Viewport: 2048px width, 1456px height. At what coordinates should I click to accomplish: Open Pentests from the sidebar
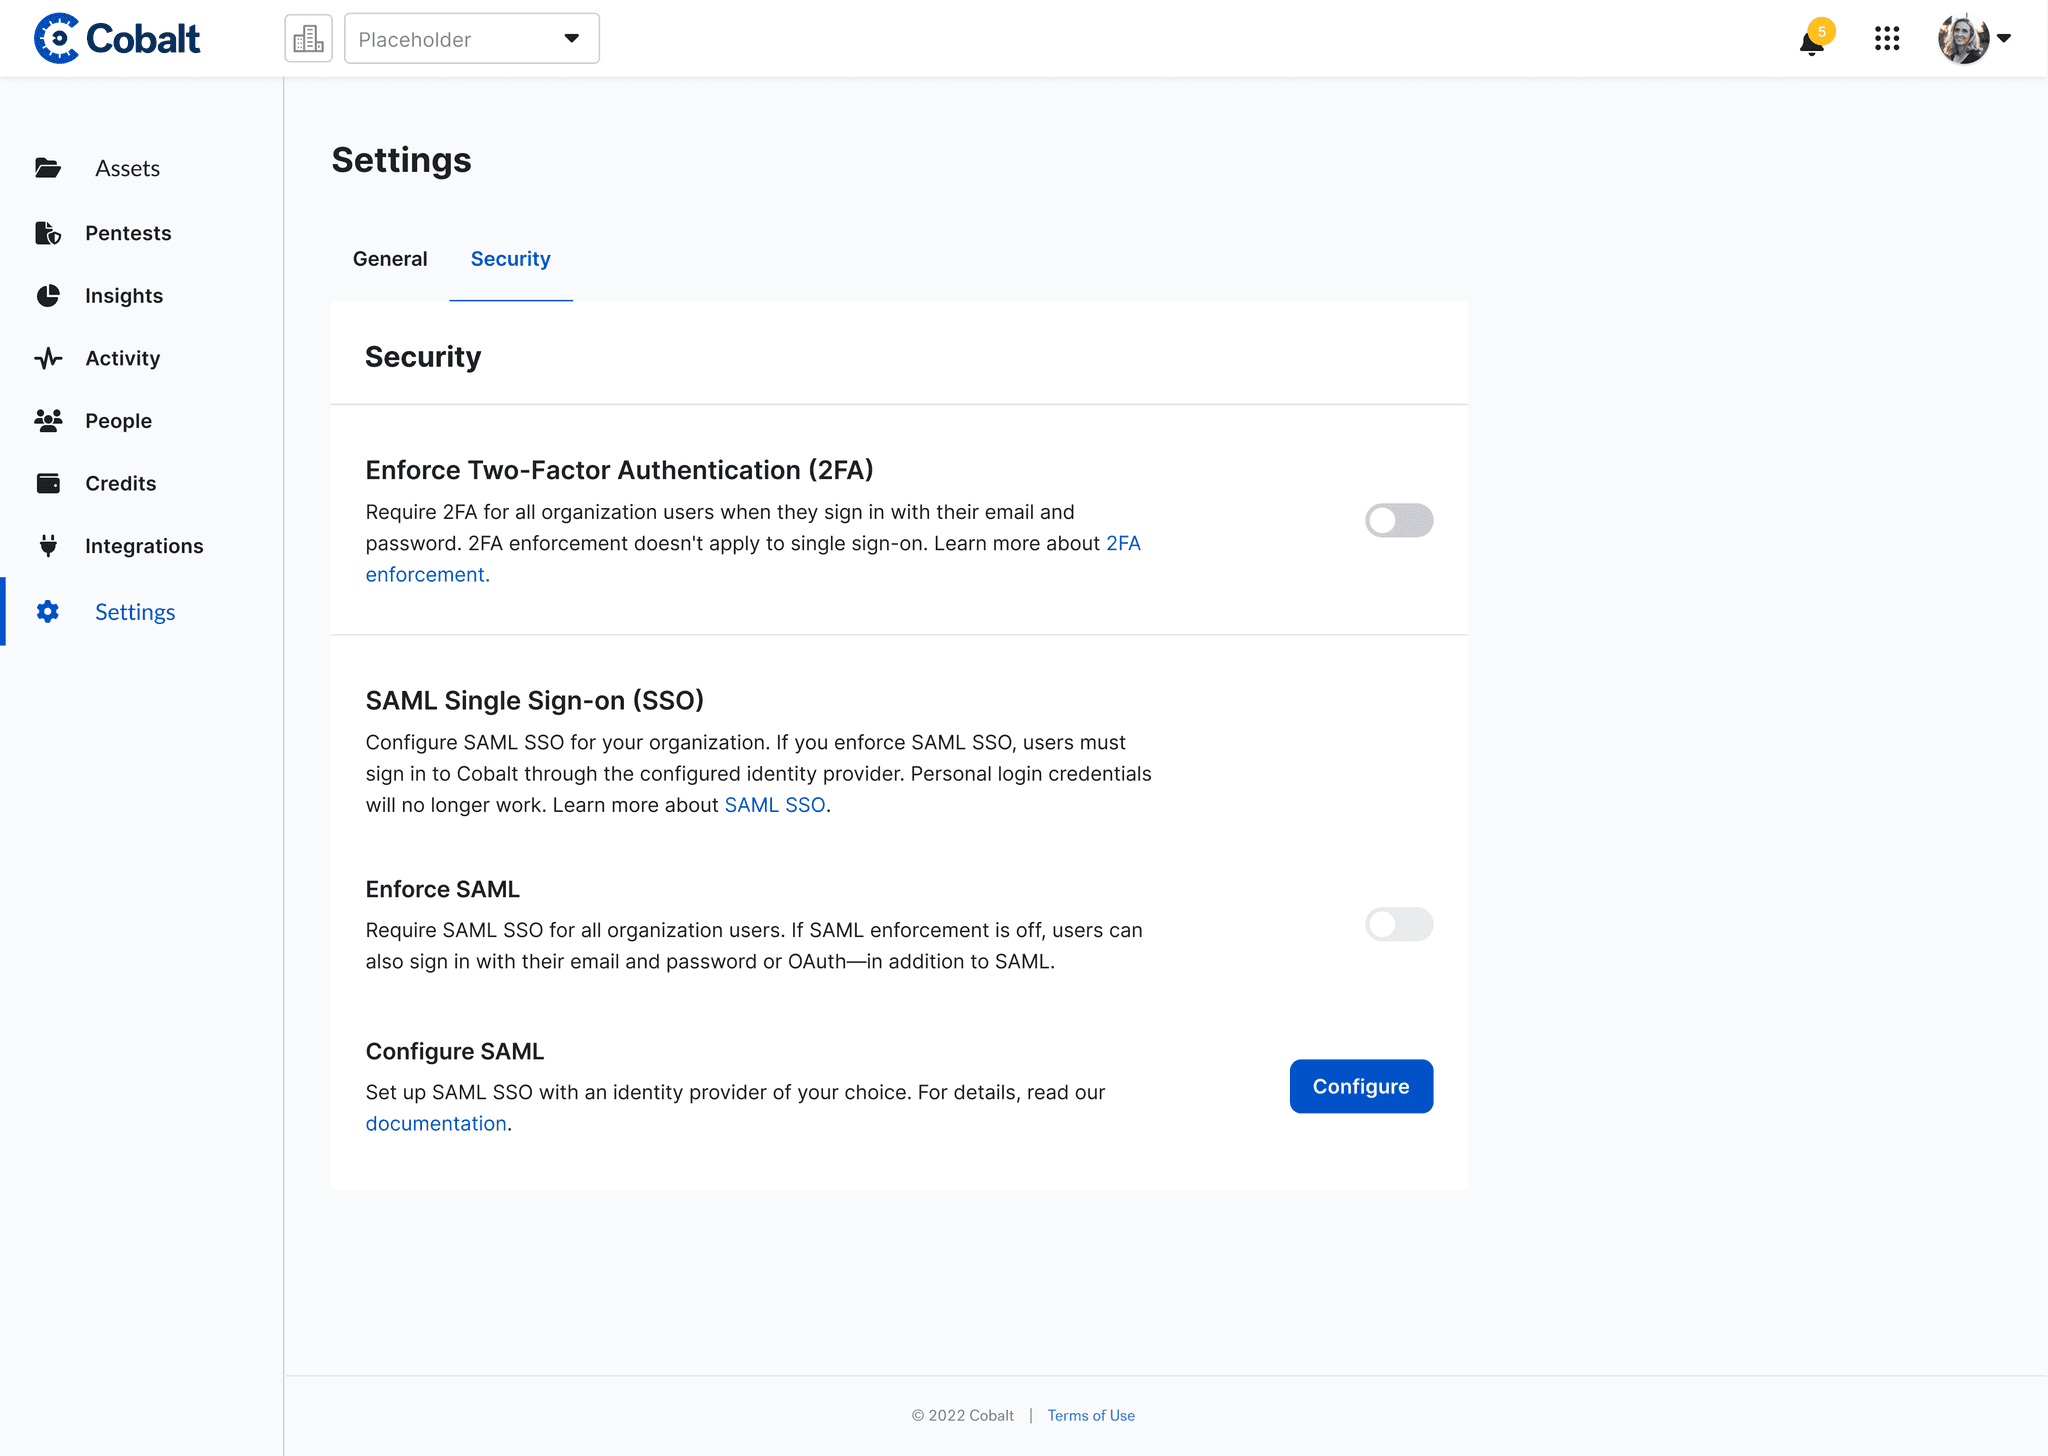[x=128, y=233]
